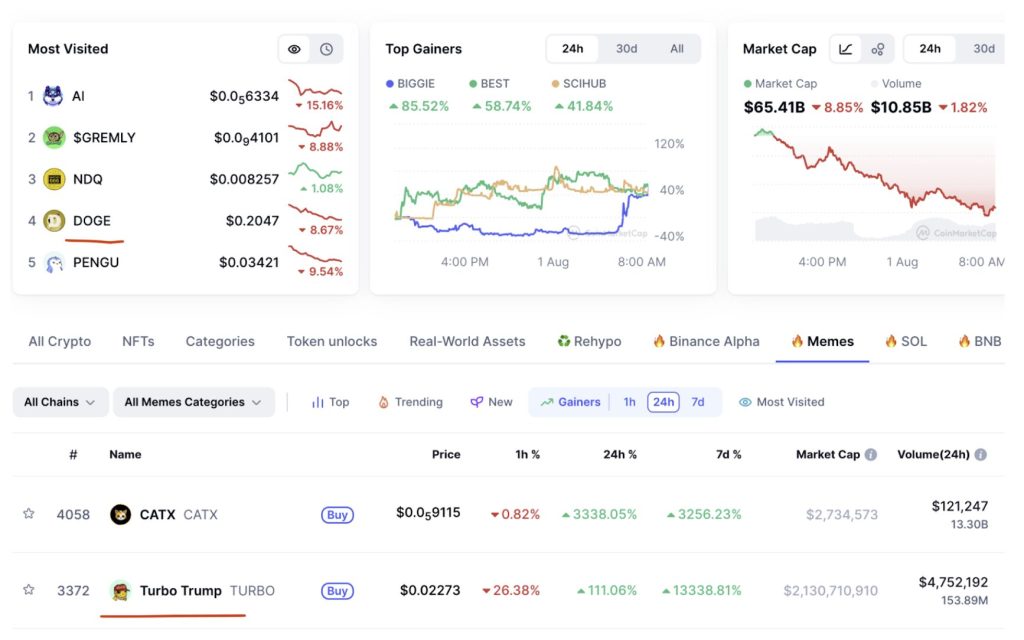Viewport: 1024px width, 640px height.
Task: Toggle Top Gainers to All time
Action: [677, 49]
